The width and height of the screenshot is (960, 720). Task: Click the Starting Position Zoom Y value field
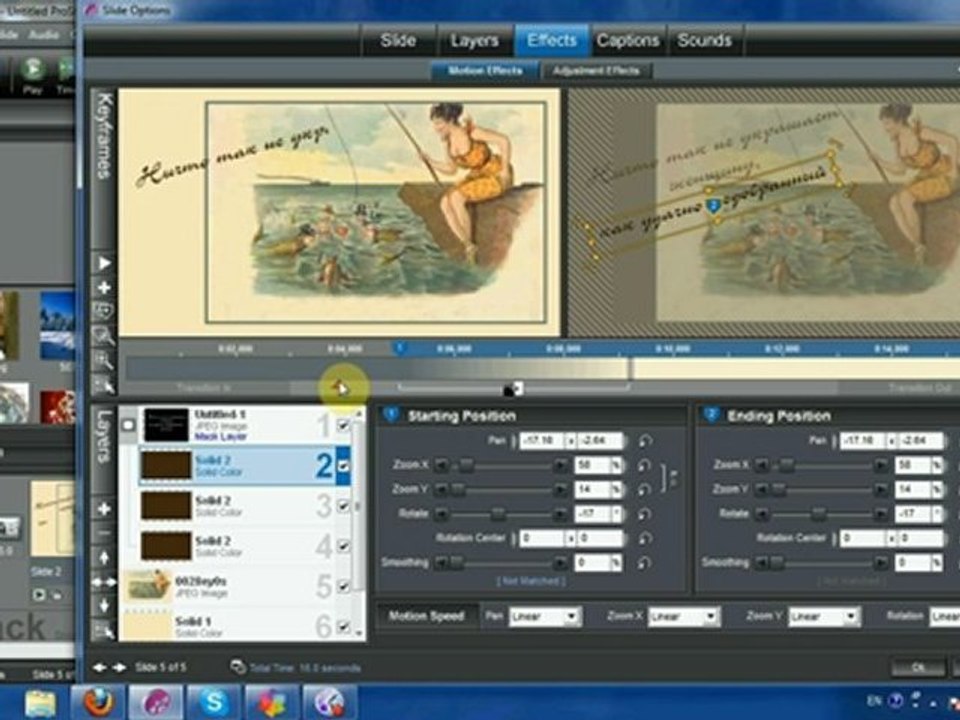[592, 490]
